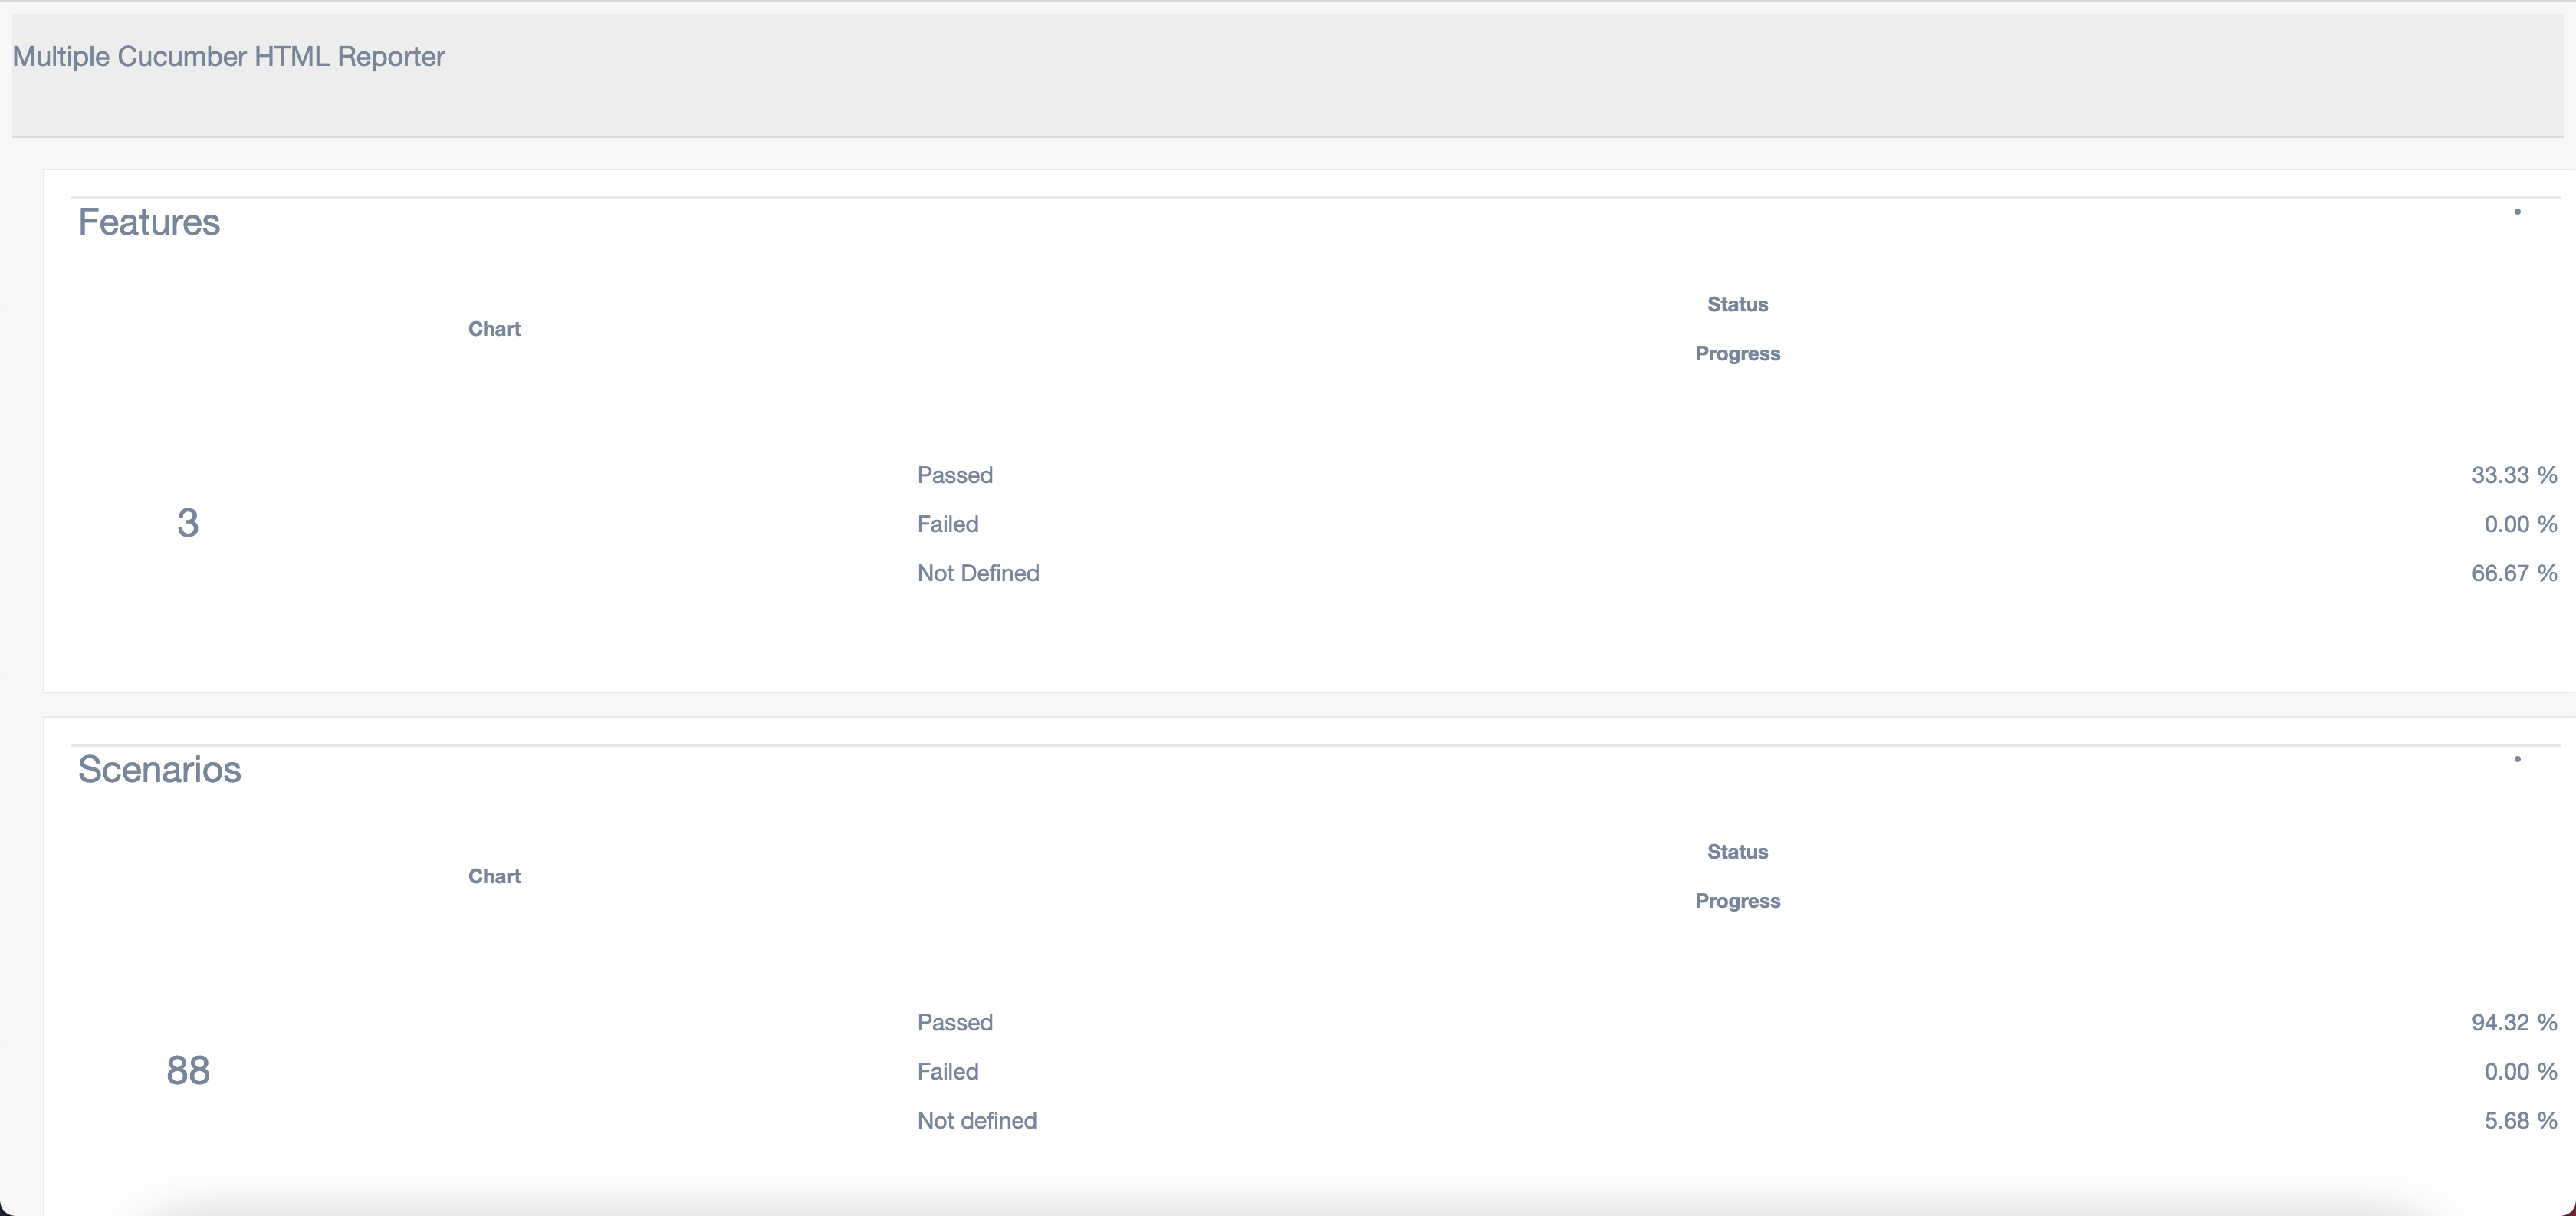The image size is (2576, 1216).
Task: Toggle the Failed legend in Features chart
Action: point(947,523)
